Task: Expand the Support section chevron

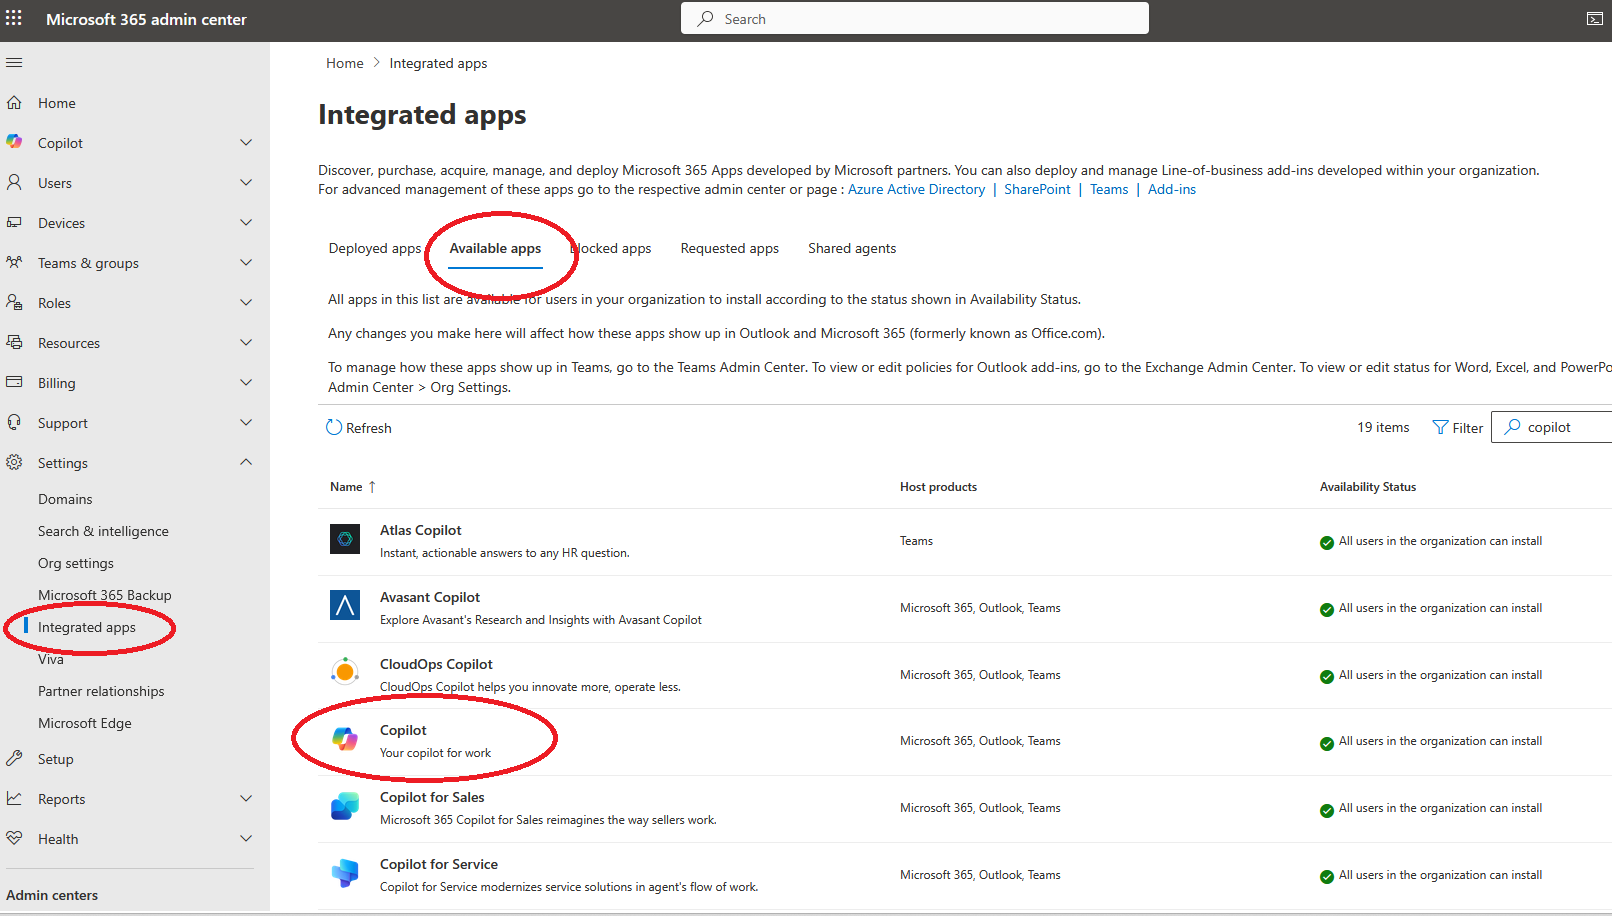Action: coord(246,423)
